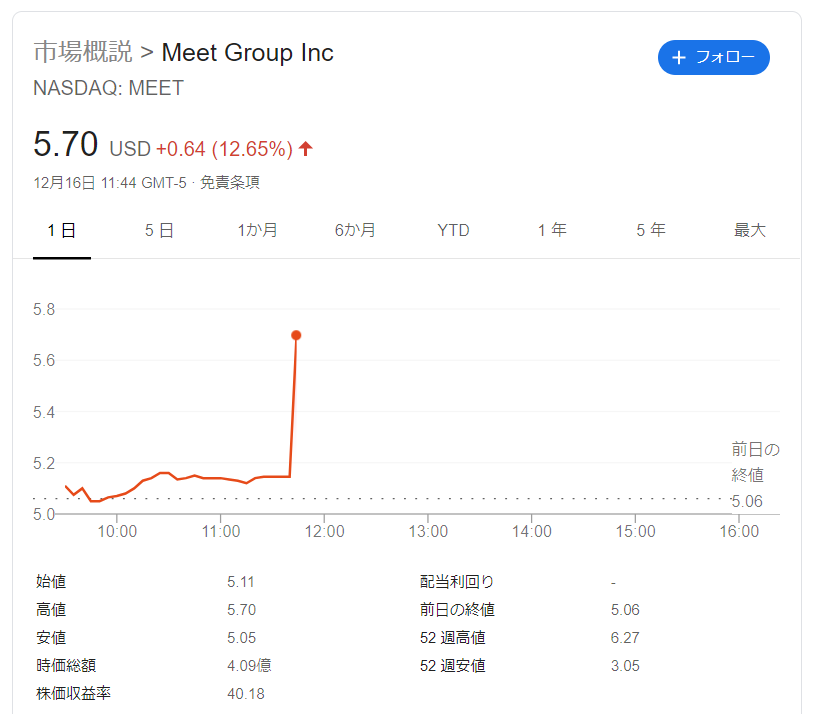Image resolution: width=813 pixels, height=714 pixels.
Task: Select the 最大 maximum range tab
Action: tap(749, 231)
